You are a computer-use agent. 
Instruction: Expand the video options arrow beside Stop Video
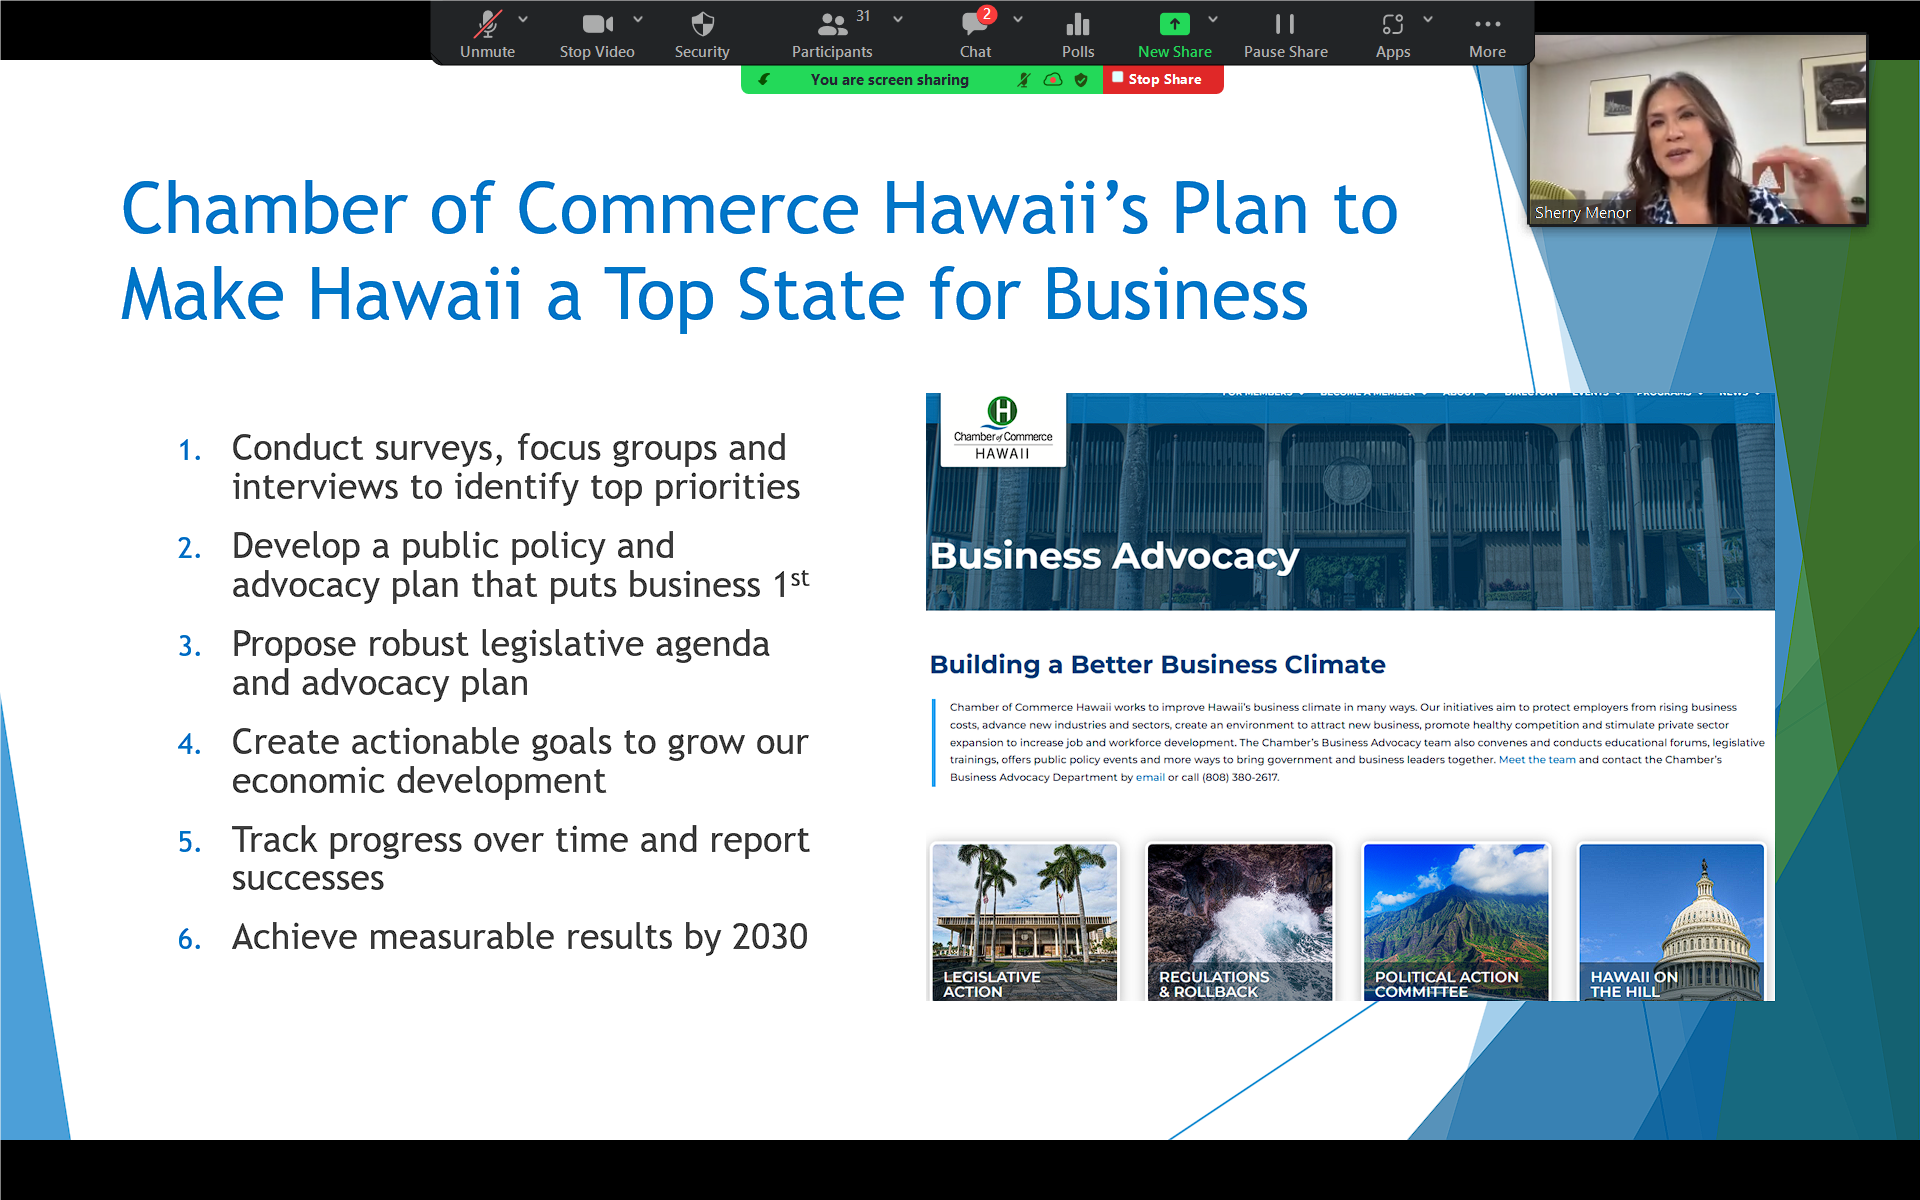pyautogui.click(x=638, y=19)
